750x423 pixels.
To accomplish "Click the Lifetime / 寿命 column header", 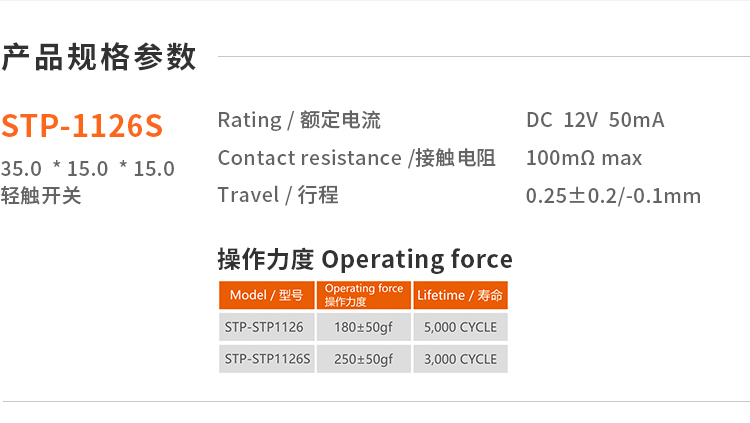I will coord(460,295).
